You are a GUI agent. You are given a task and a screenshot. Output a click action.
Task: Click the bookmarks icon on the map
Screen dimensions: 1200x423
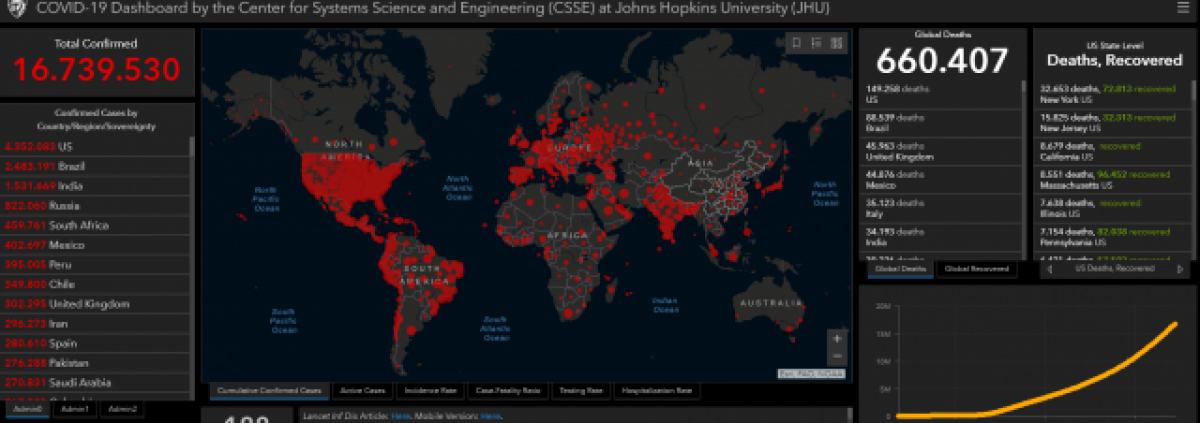tap(796, 43)
